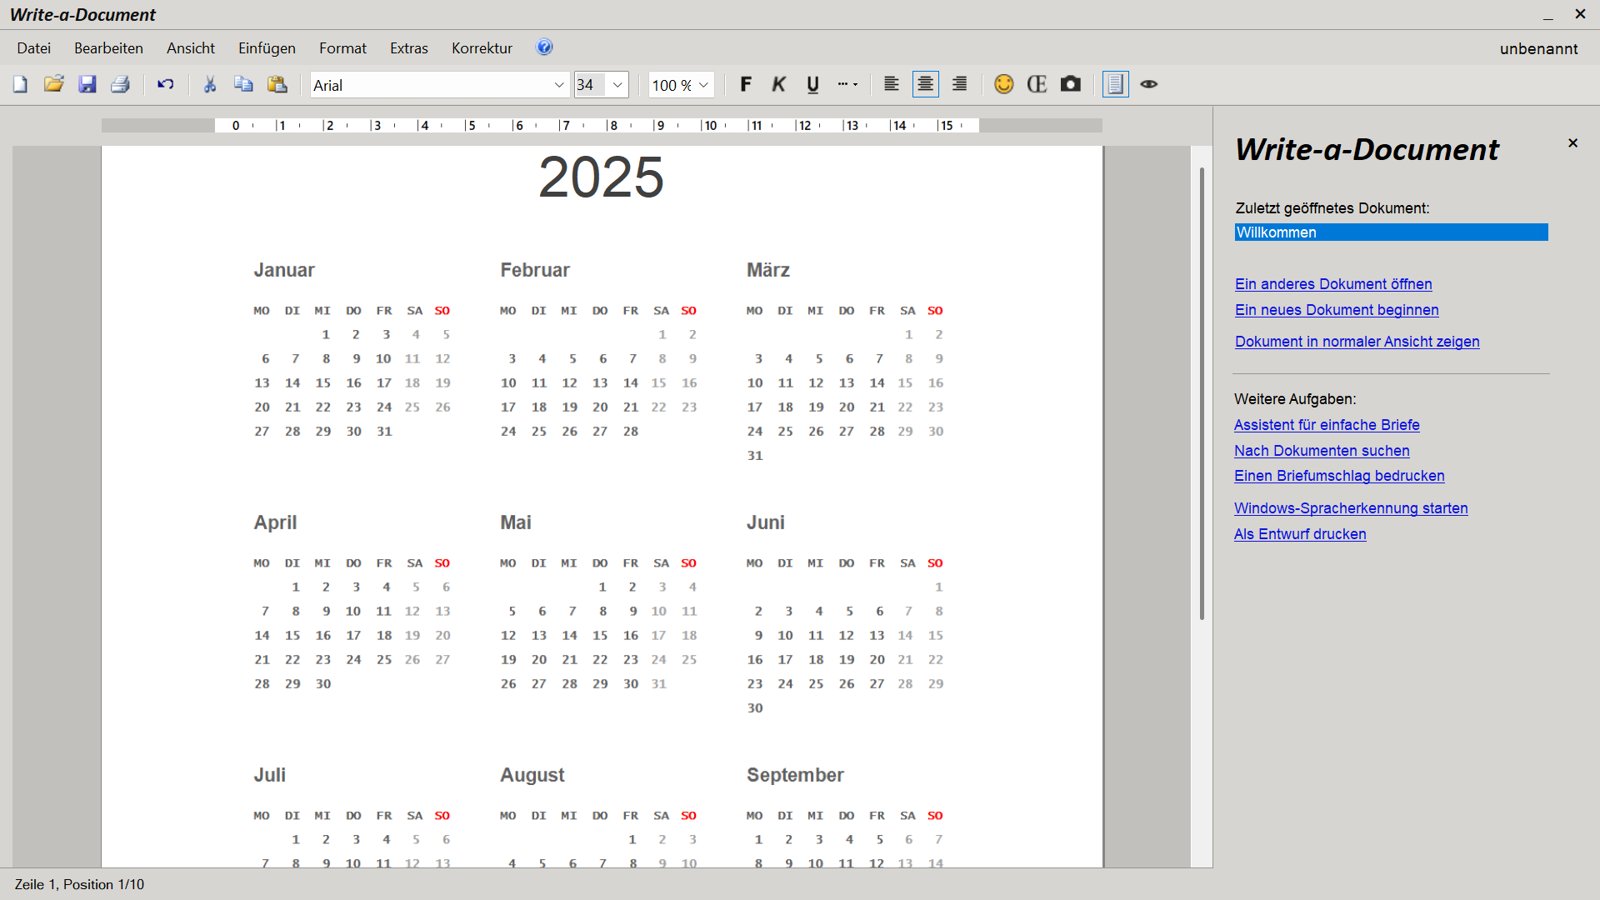This screenshot has width=1600, height=900.
Task: Toggle underline formatting
Action: [813, 85]
